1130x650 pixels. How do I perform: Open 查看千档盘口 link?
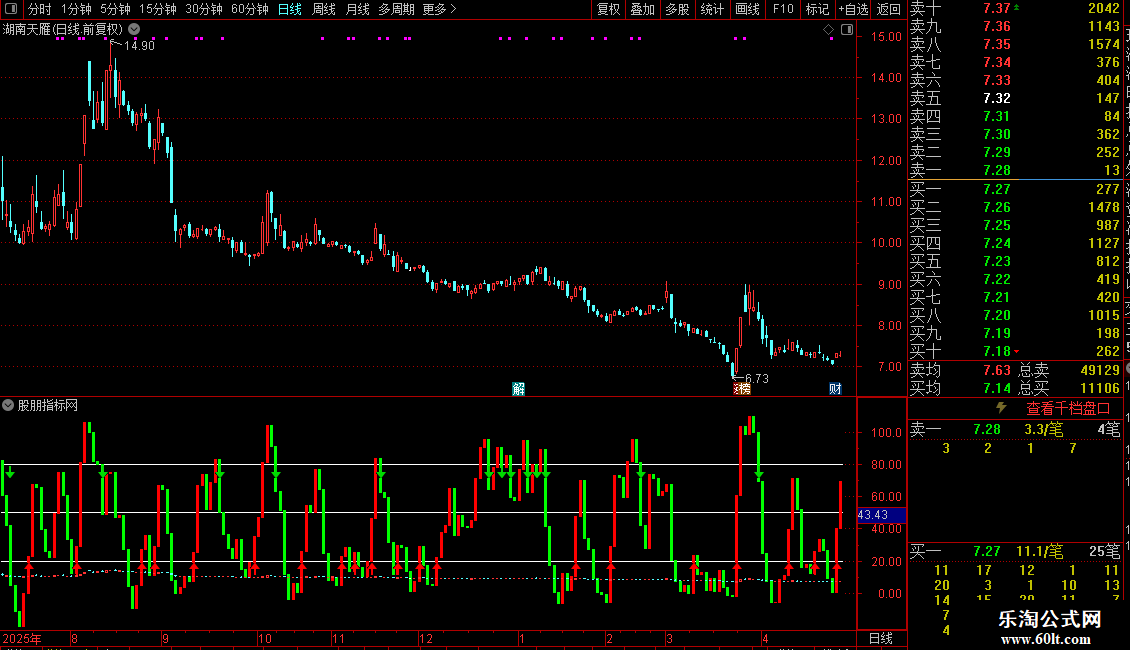[x=1068, y=409]
